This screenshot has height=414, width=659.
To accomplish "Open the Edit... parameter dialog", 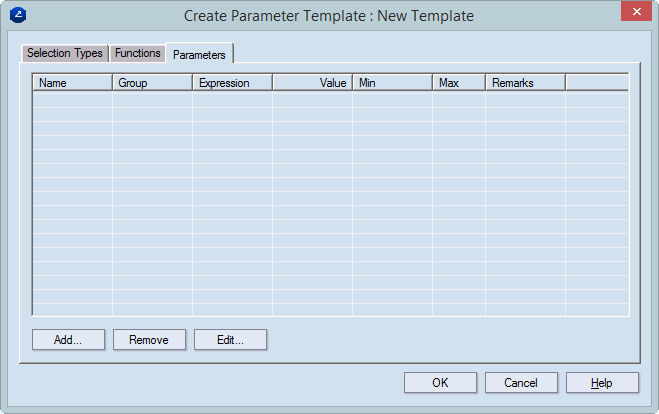I will click(230, 340).
